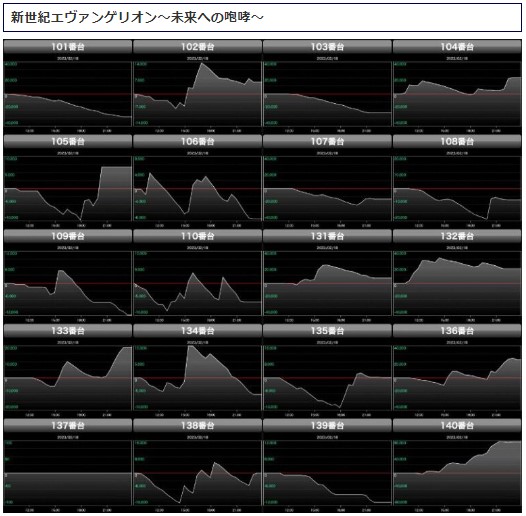Open the 105番台 graph thumbnail
526x516 pixels.
68,189
